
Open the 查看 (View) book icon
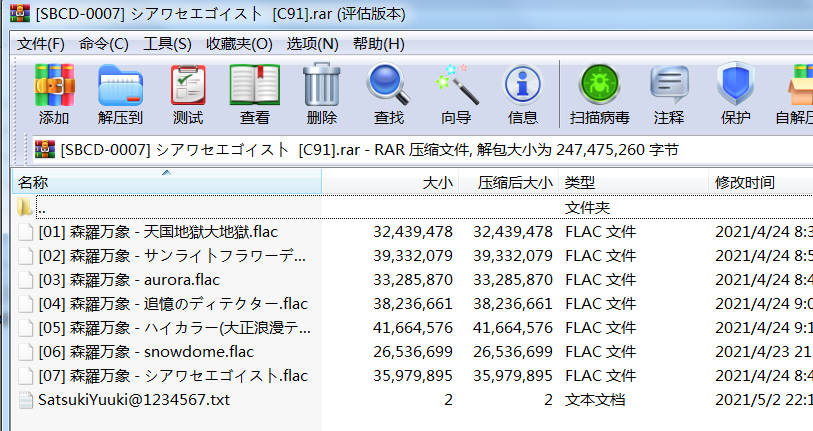[254, 95]
